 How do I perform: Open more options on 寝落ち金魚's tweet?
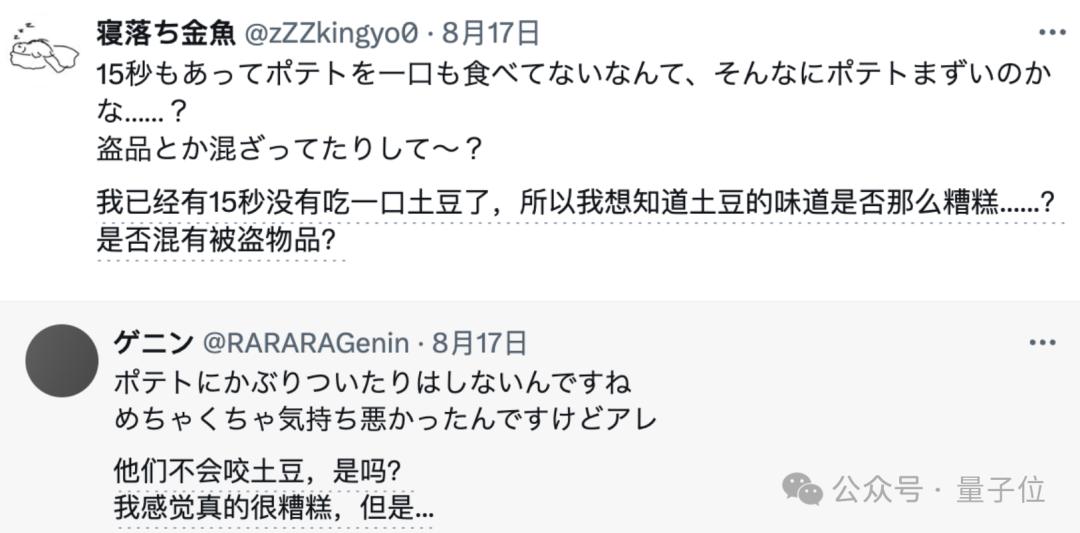[x=1052, y=32]
